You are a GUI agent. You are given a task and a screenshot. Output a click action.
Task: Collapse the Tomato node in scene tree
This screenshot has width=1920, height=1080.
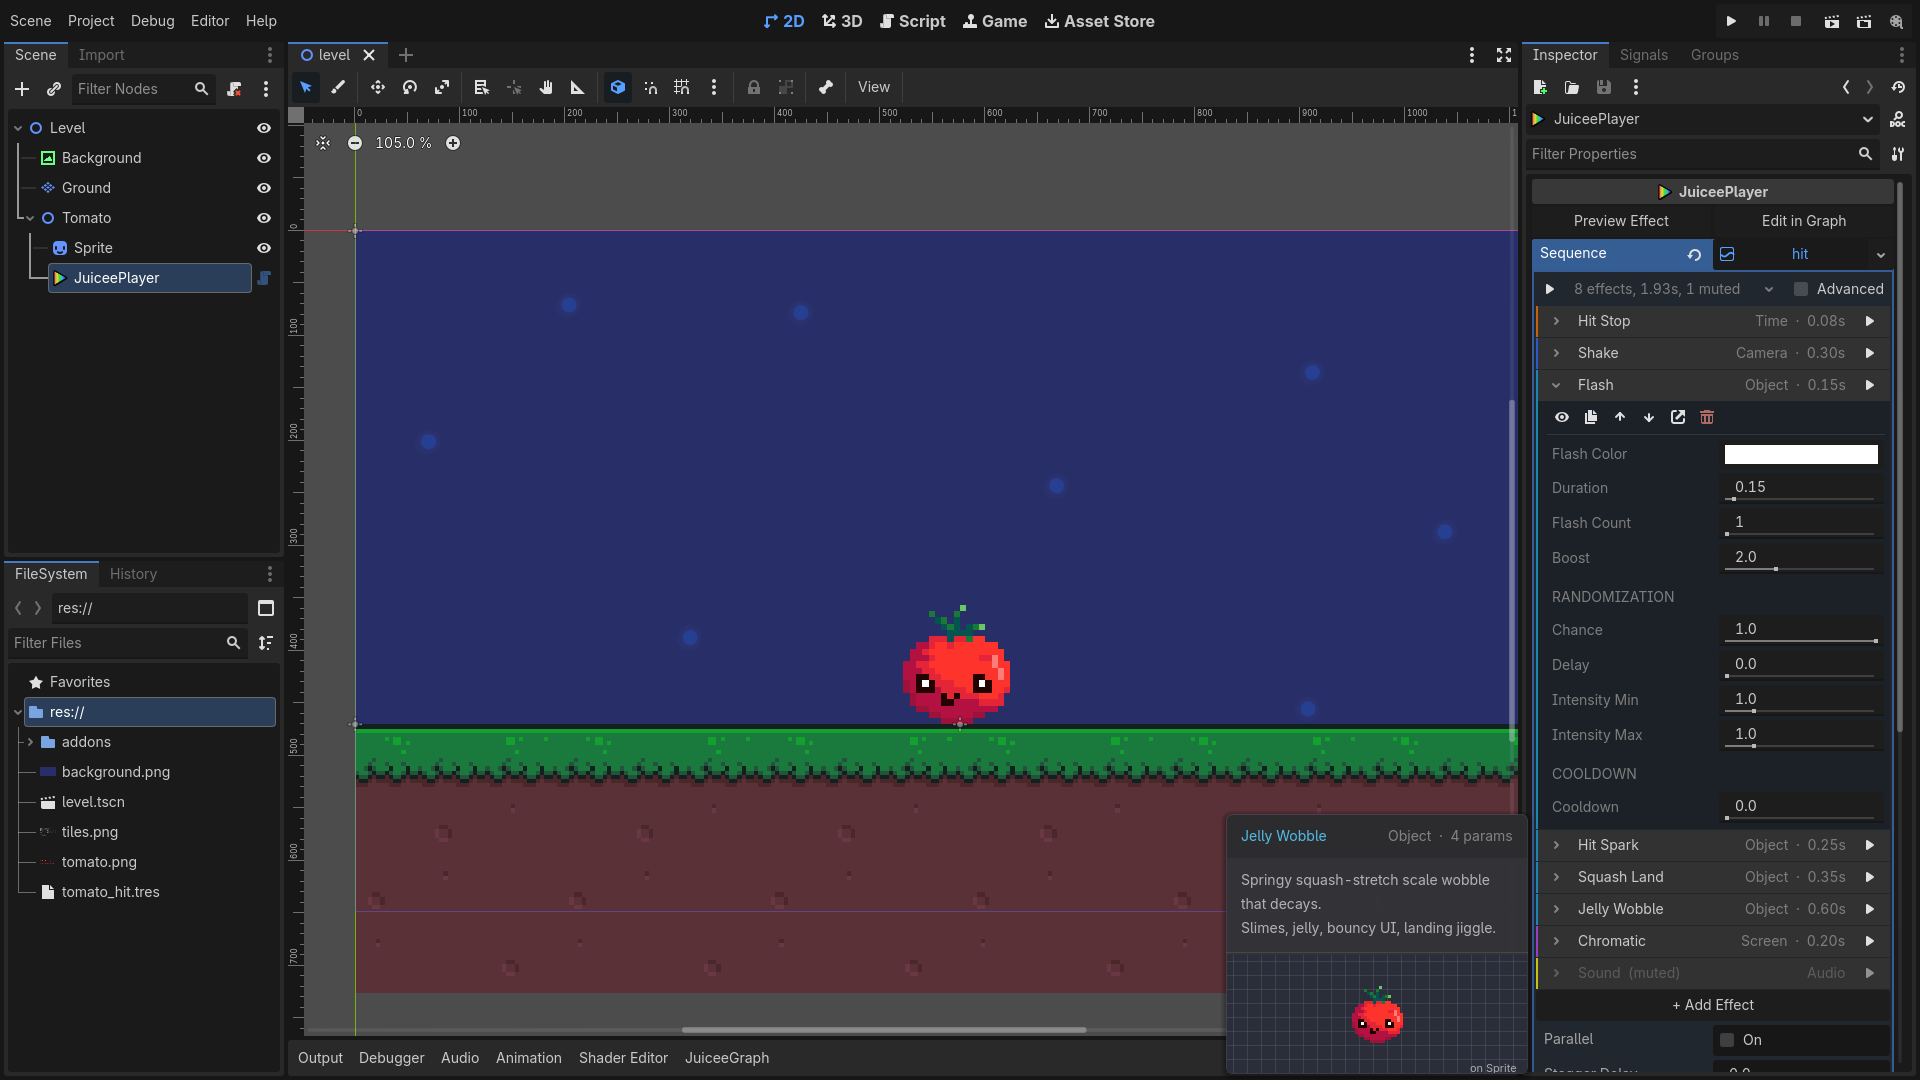(x=30, y=218)
